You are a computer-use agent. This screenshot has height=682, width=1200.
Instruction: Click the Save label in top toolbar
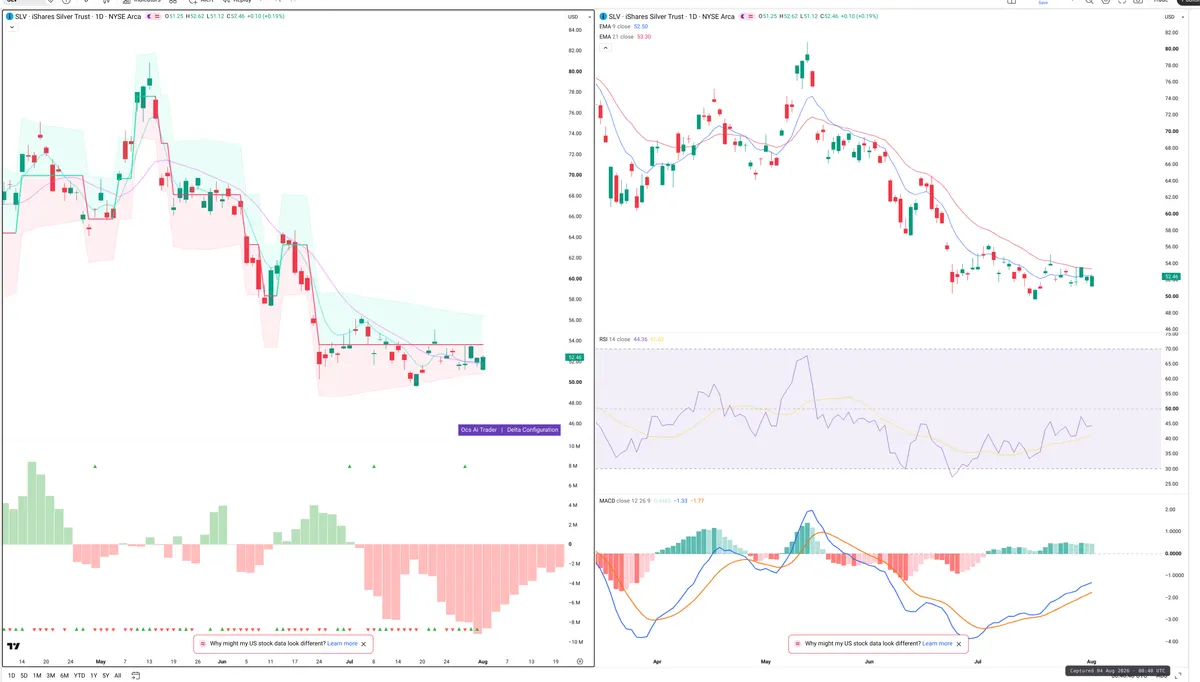coord(1043,3)
